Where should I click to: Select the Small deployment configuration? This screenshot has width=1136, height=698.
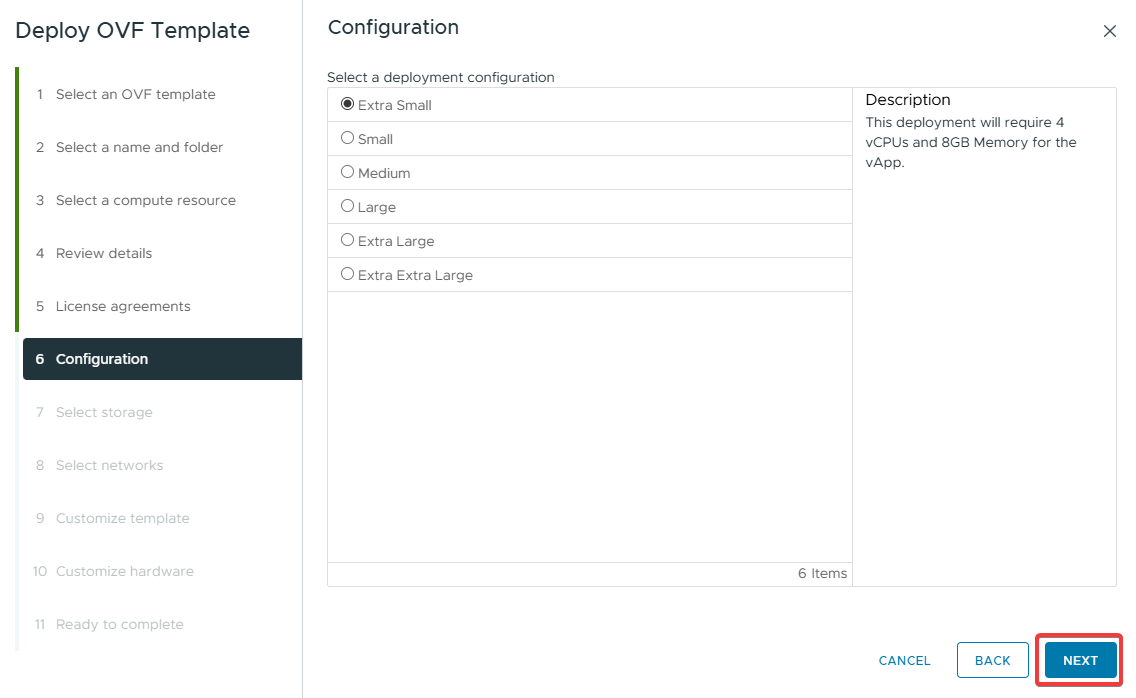348,138
